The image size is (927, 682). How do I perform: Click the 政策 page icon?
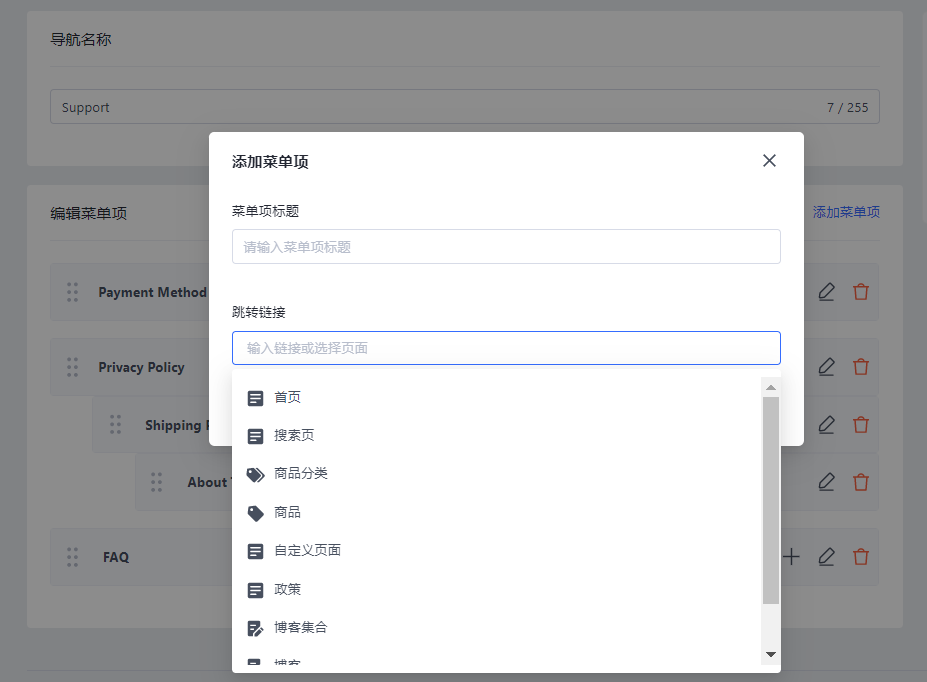(255, 590)
